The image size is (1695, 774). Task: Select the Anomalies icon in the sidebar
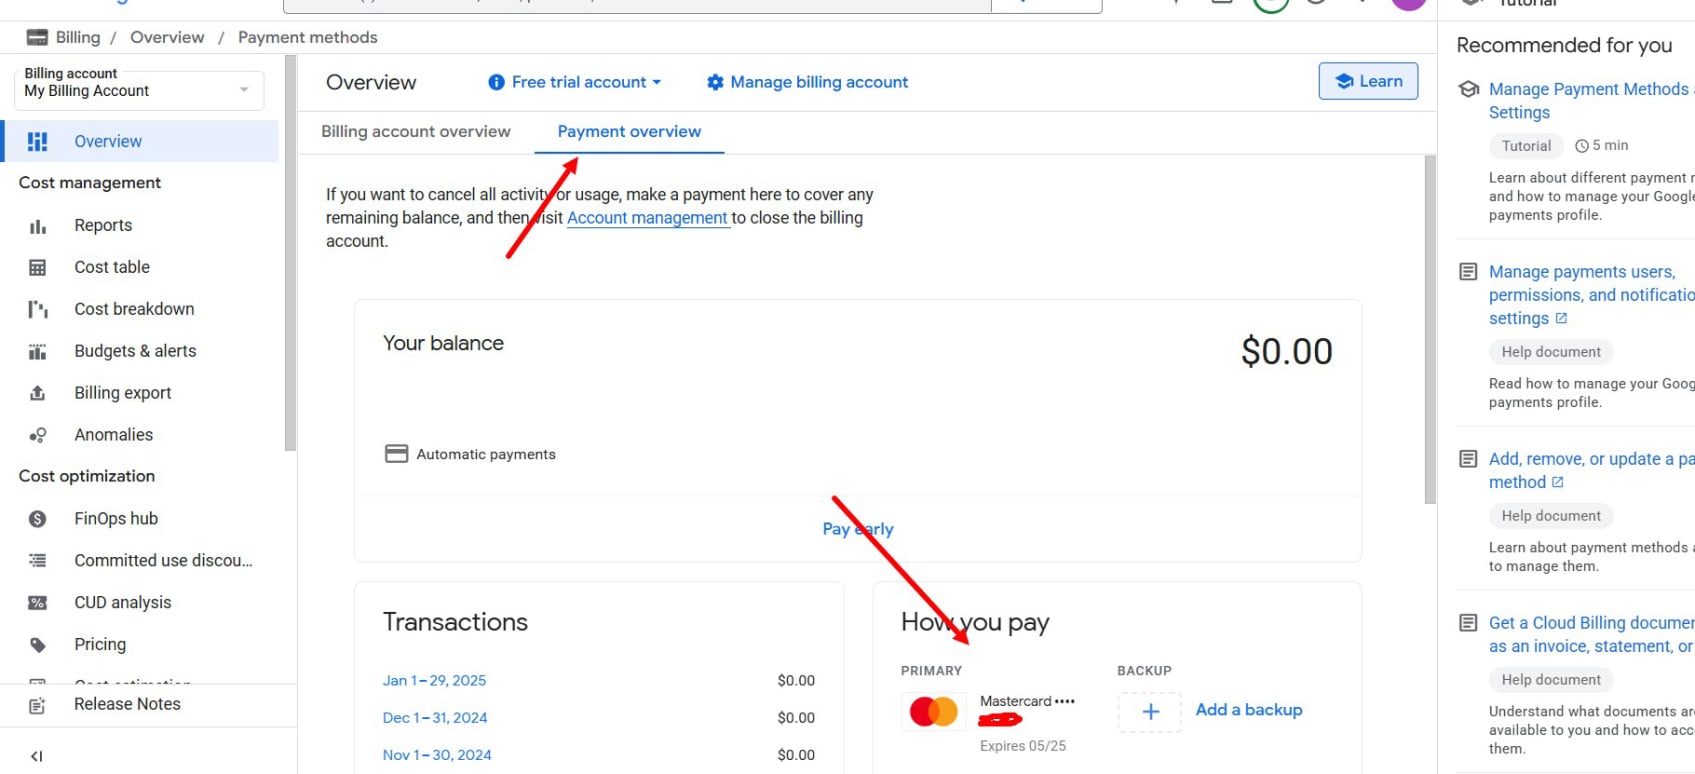(38, 436)
